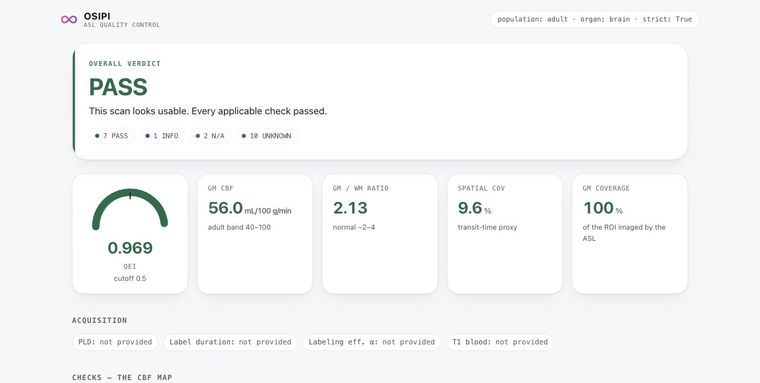Select the 7 PASS status chip
The width and height of the screenshot is (760, 383).
coord(111,136)
